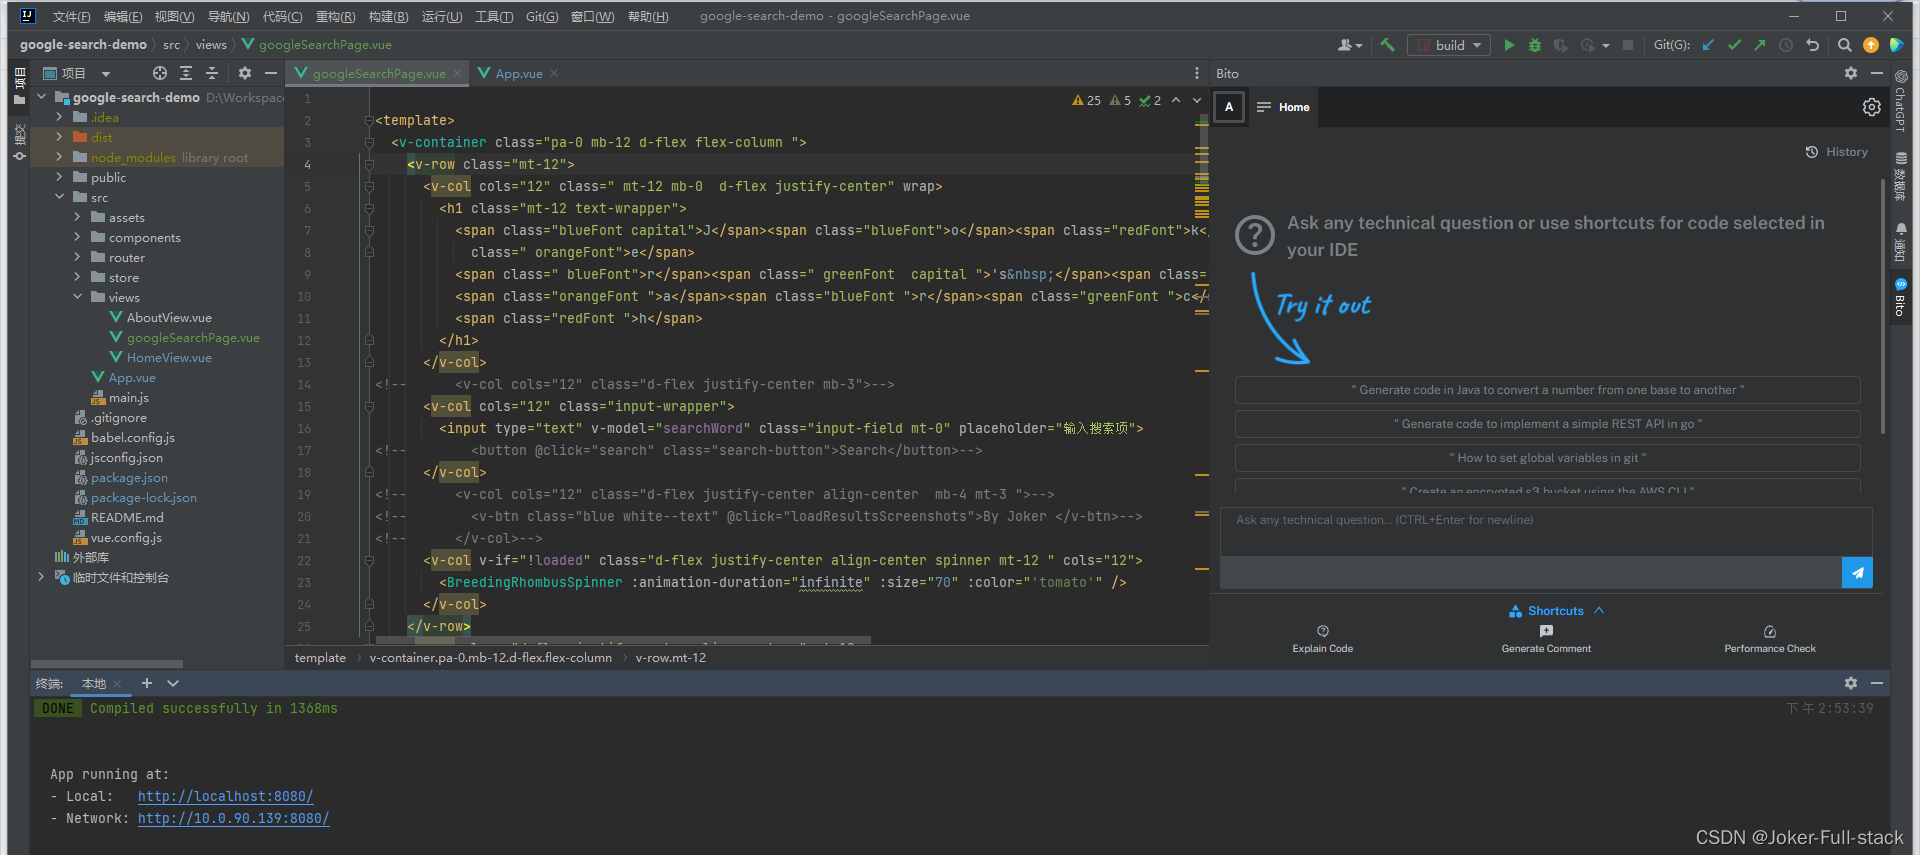Screen dimensions: 1920x855
Task: Click the Git update project blue arrow
Action: (1708, 45)
